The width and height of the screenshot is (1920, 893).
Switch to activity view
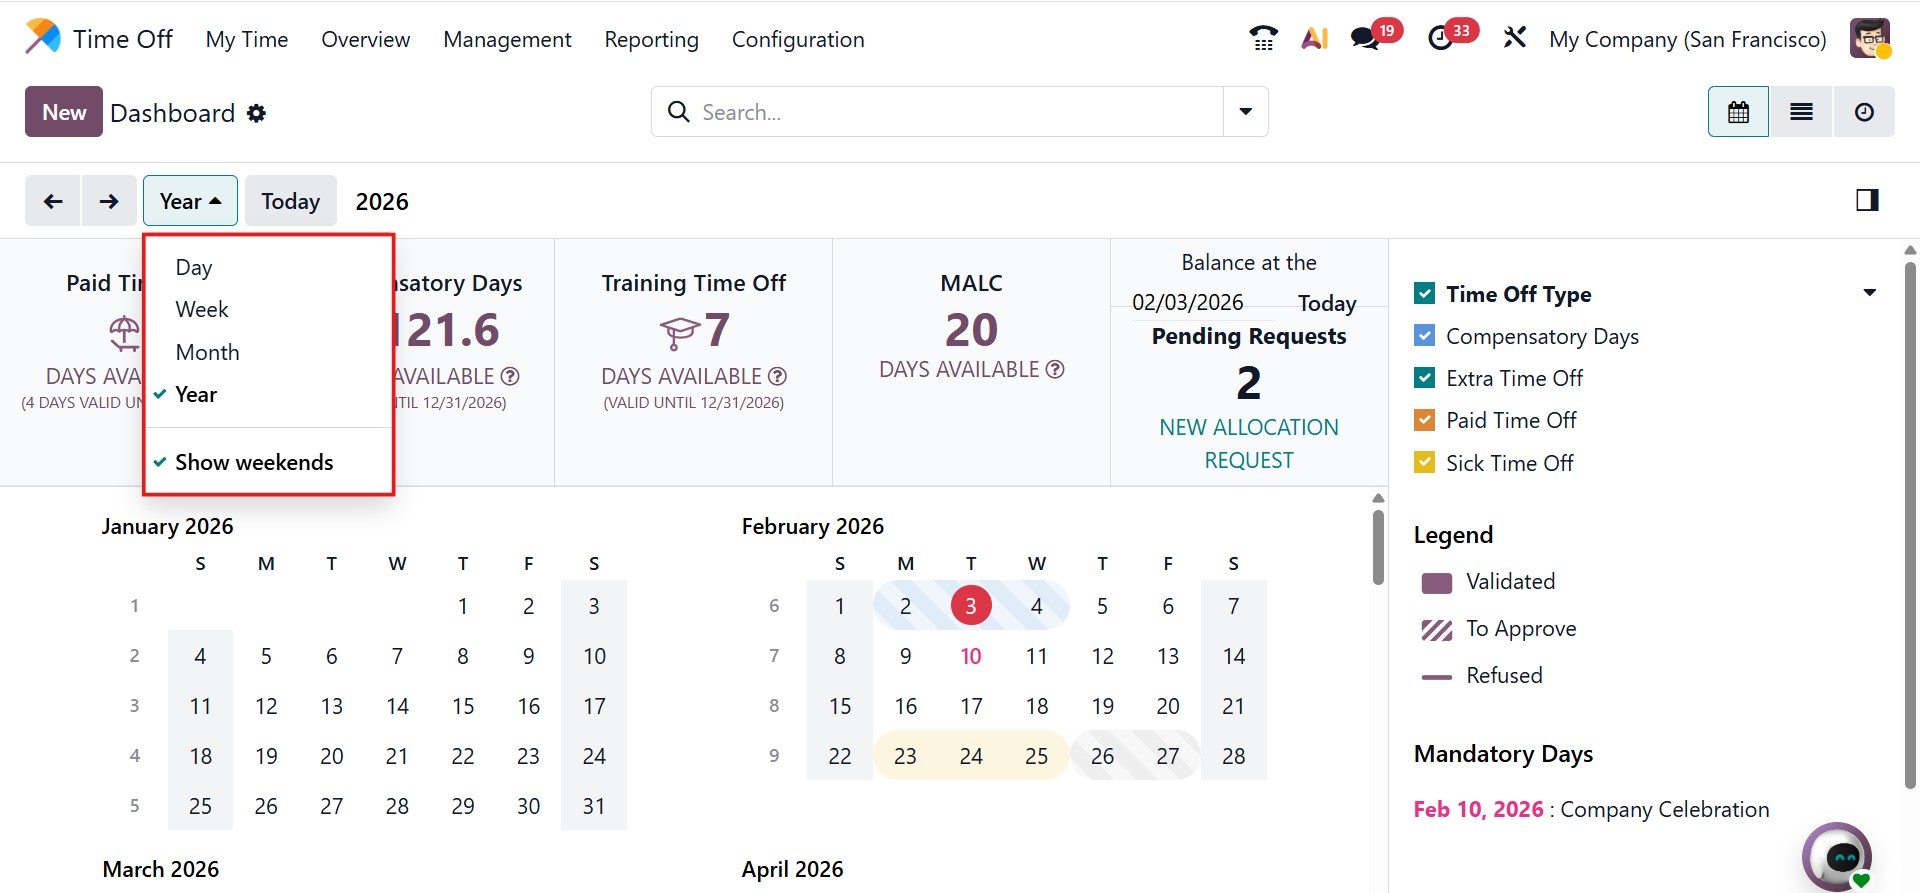(1864, 112)
